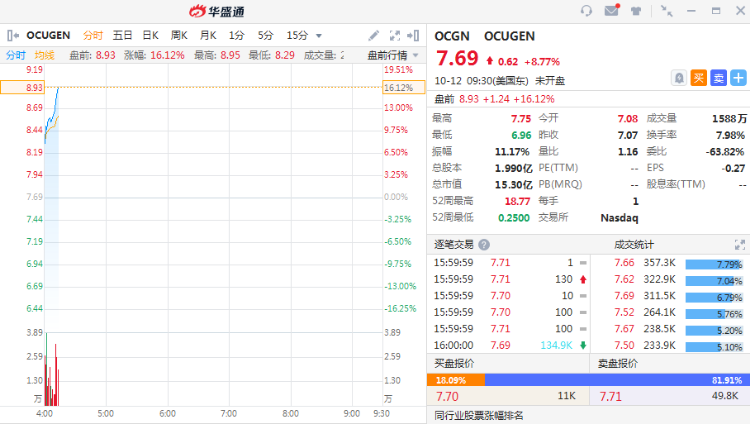The width and height of the screenshot is (750, 424).
Task: Click the highlighted 8.93 price label
Action: tap(22, 88)
